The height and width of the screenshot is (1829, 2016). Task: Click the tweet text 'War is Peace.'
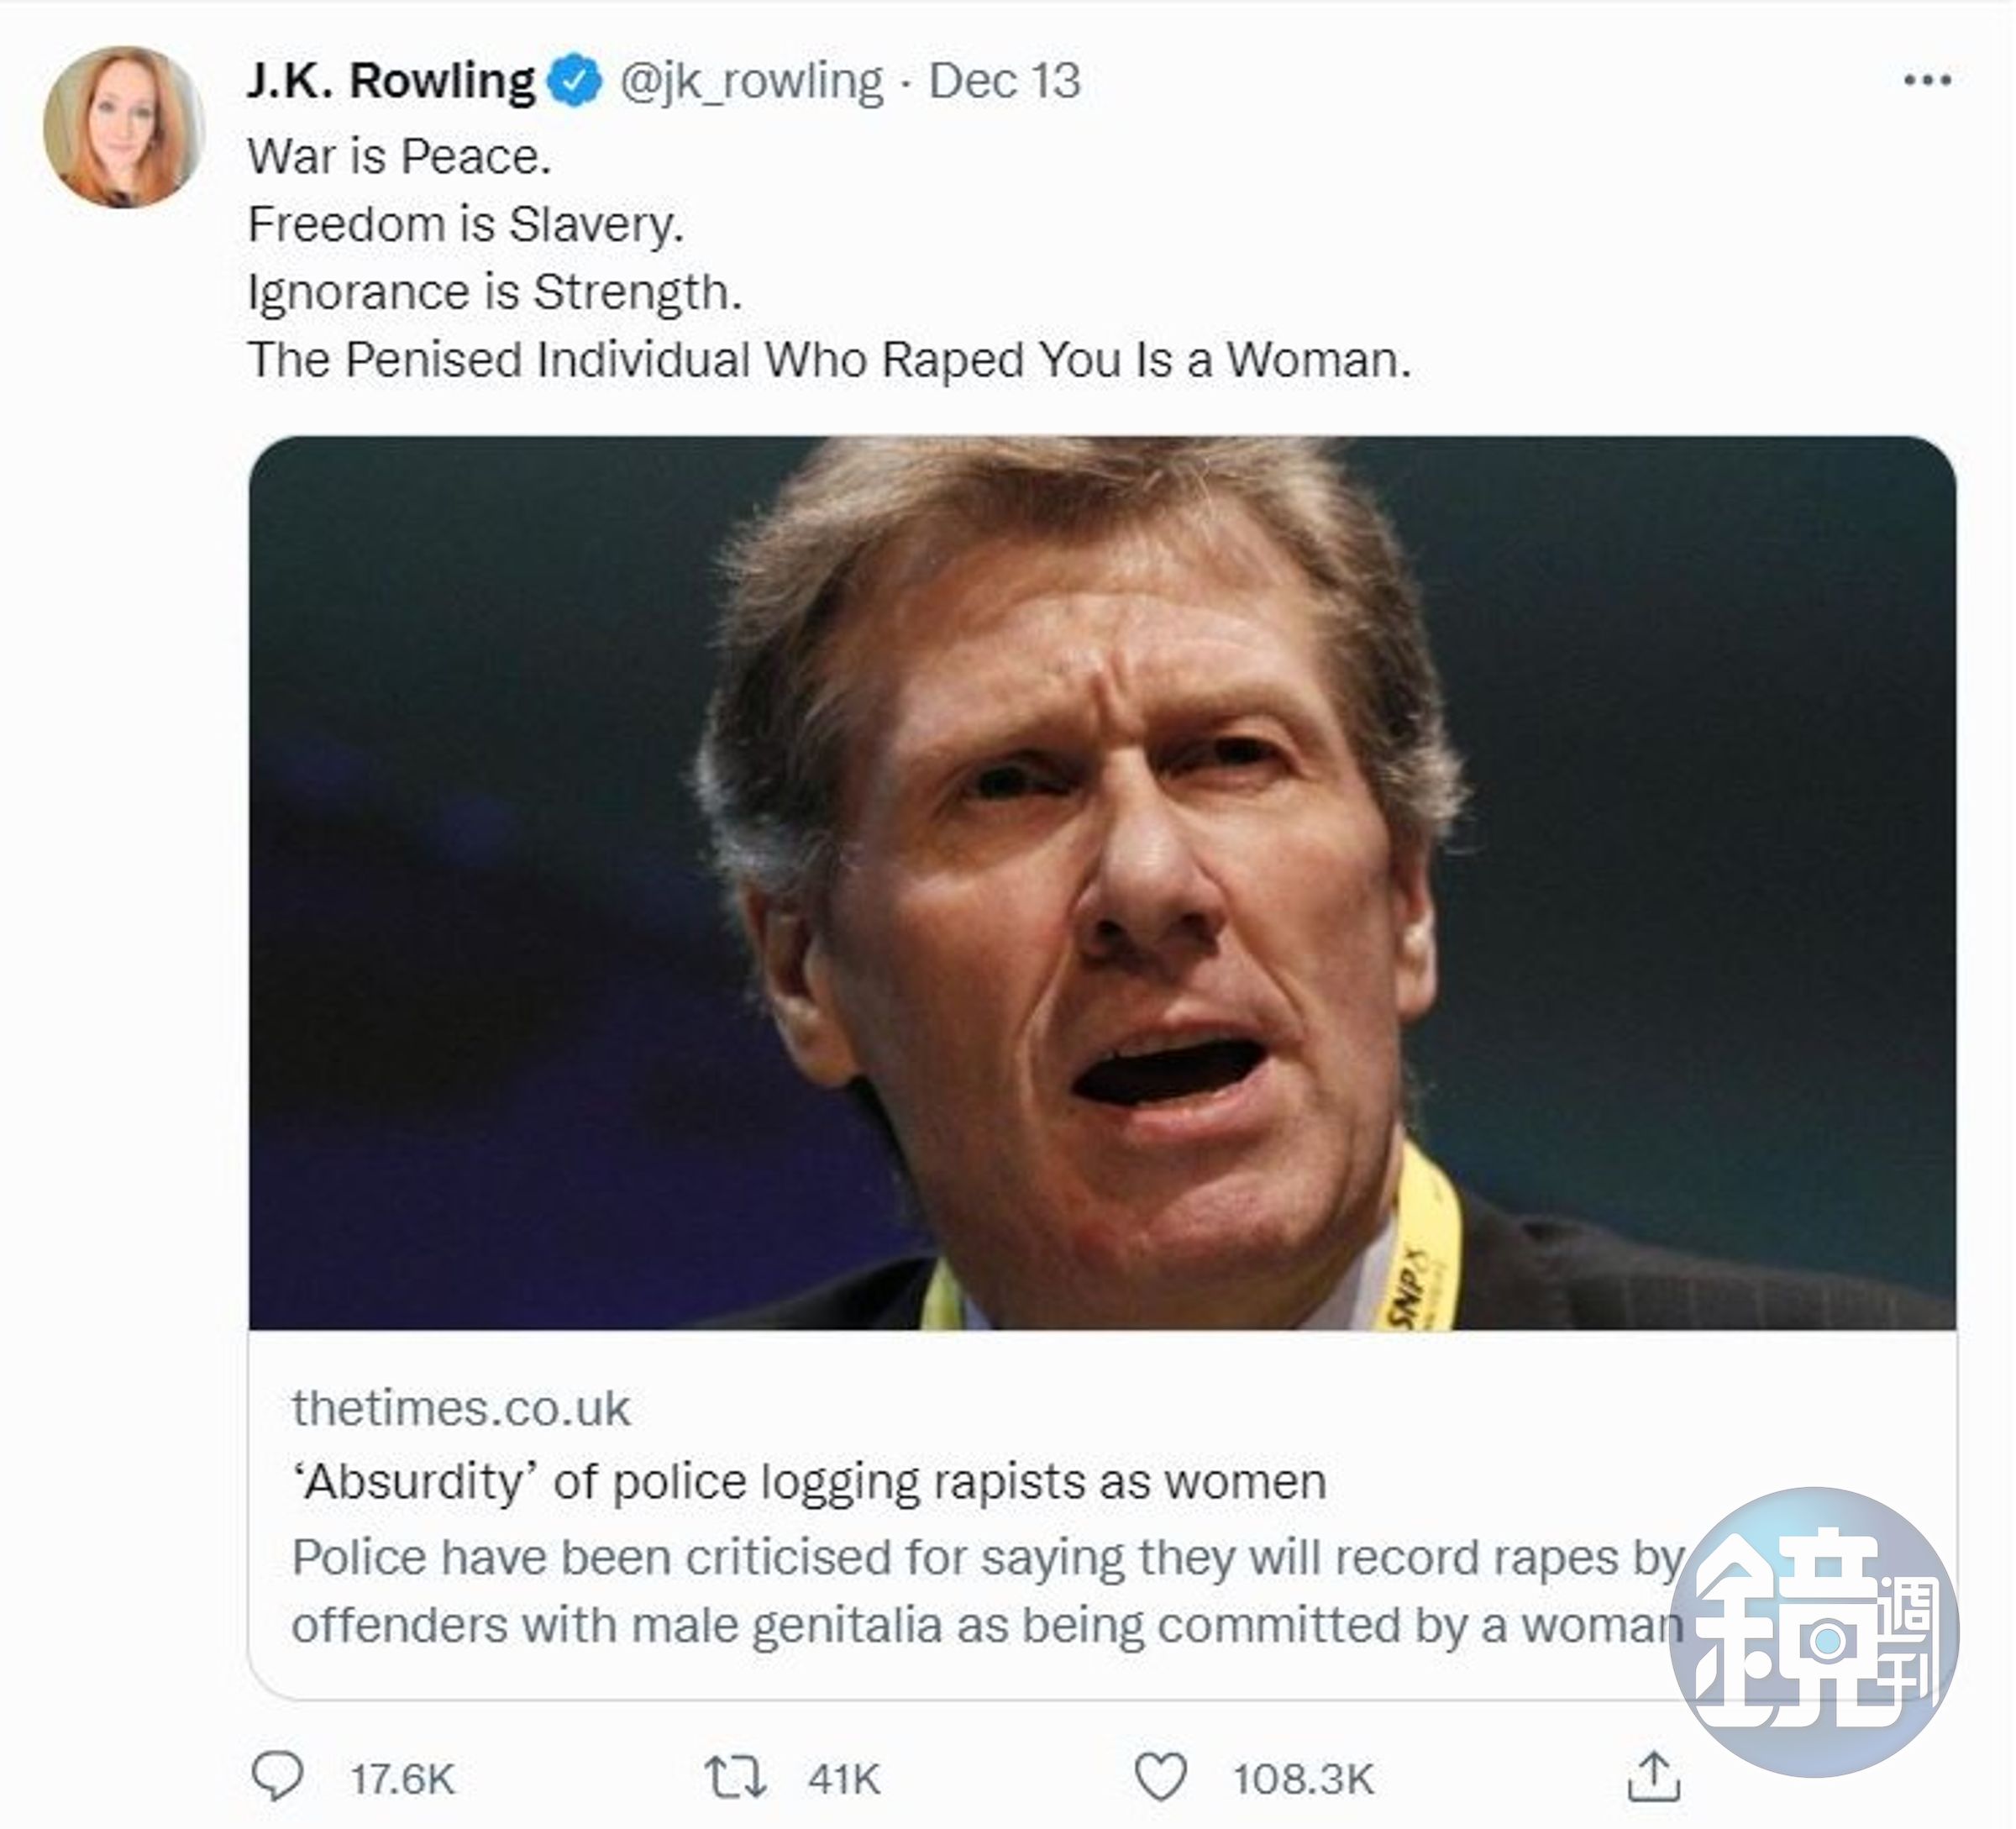pyautogui.click(x=399, y=156)
